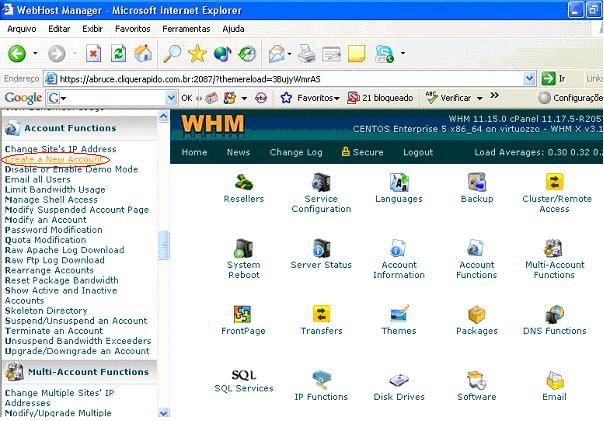Image resolution: width=604 pixels, height=421 pixels.
Task: Open the FrontPage icon
Action: pos(243,315)
